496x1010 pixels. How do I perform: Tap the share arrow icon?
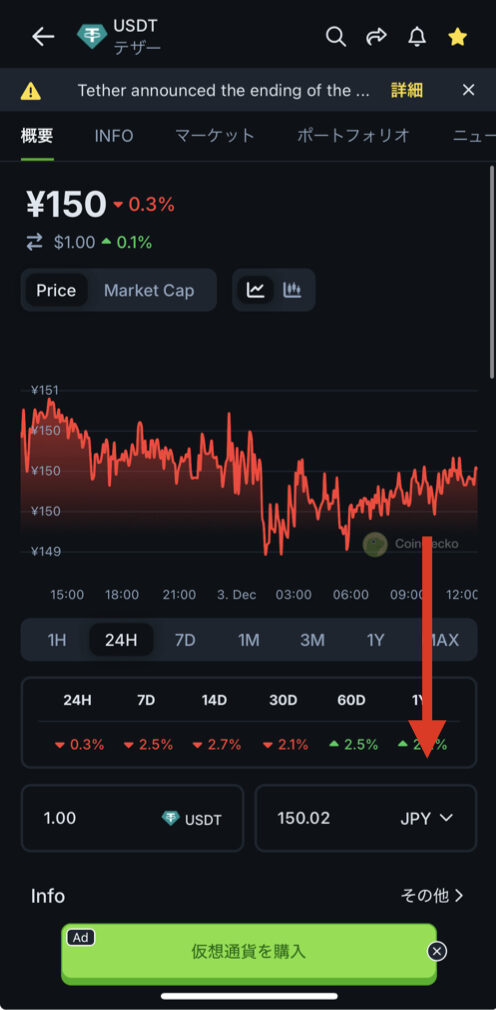(376, 37)
